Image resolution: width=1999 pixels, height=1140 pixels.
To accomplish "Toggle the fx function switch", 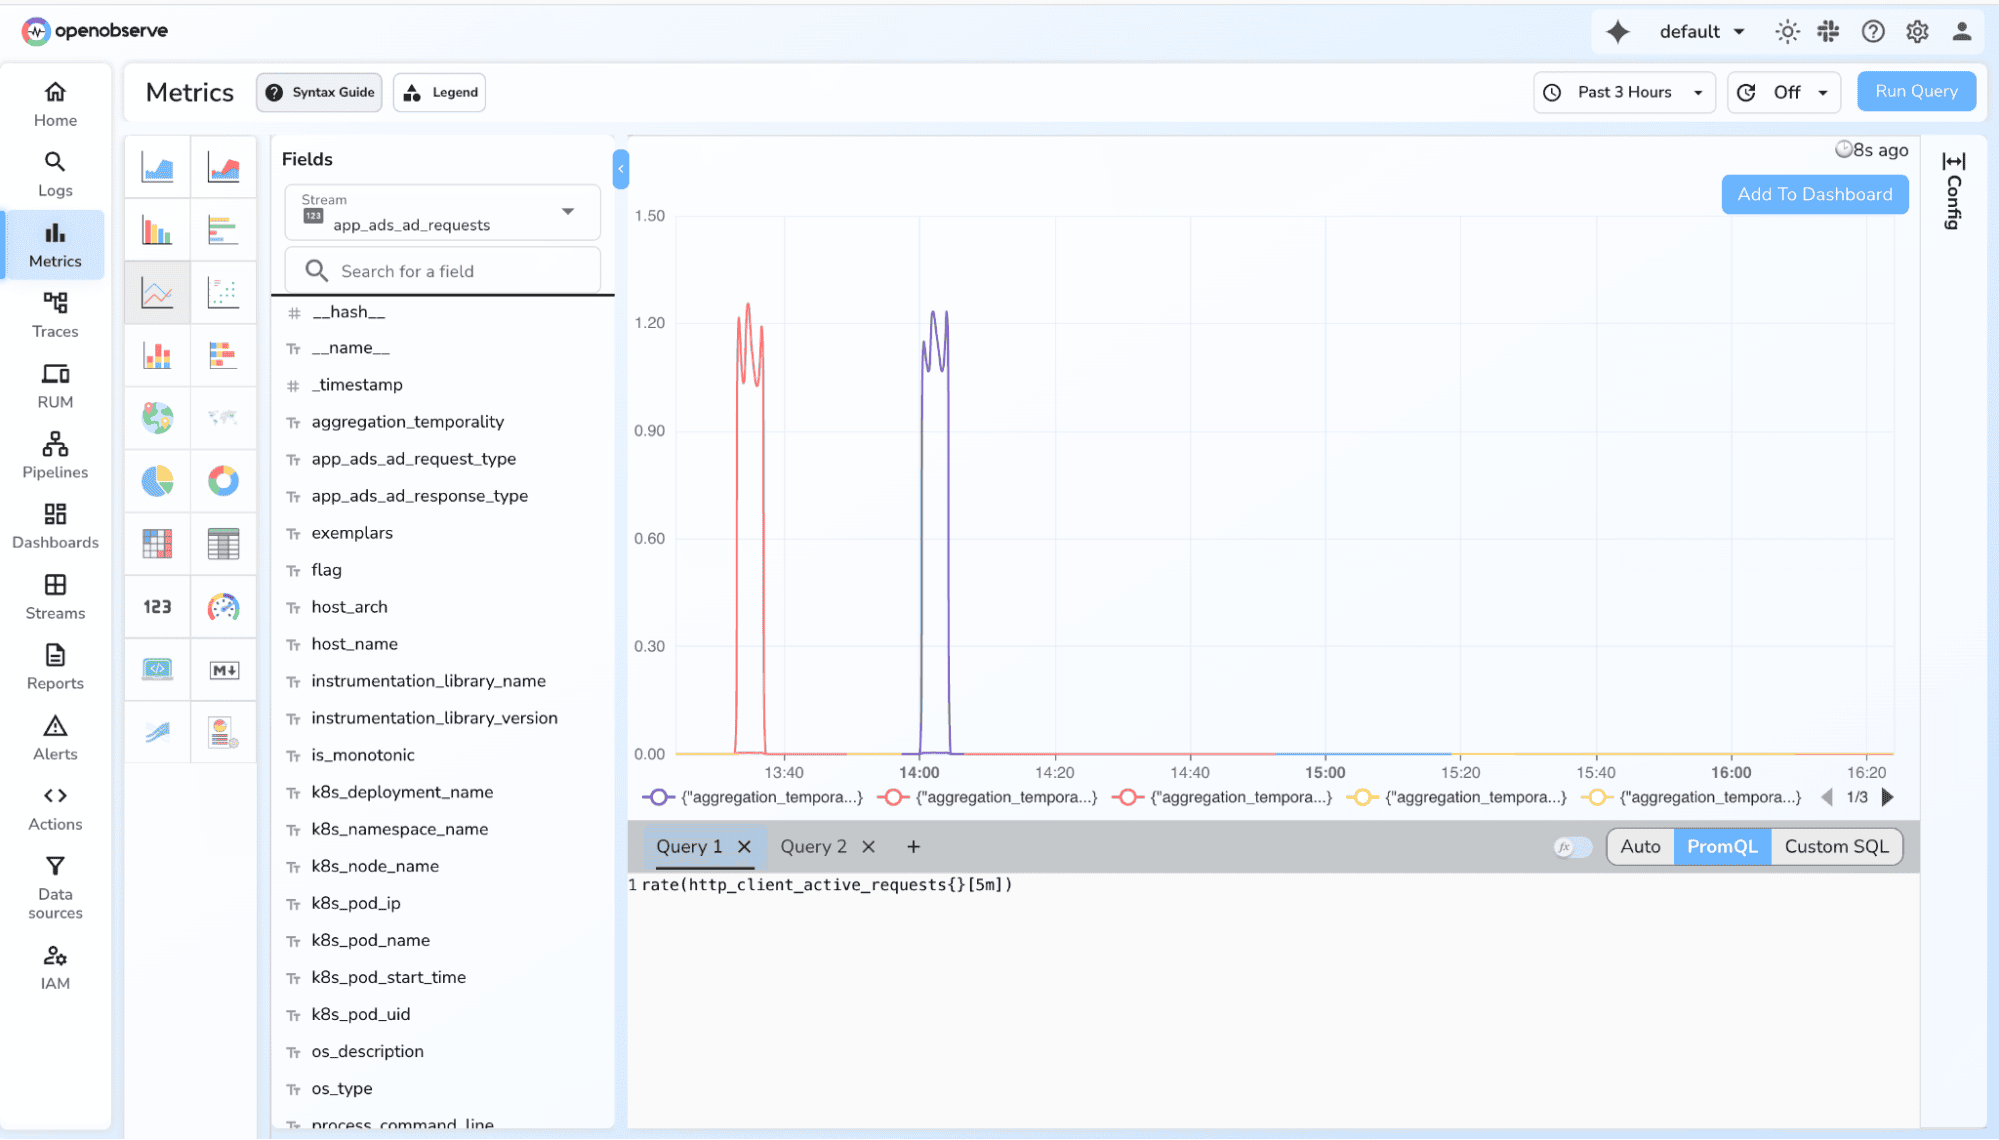I will click(1573, 847).
